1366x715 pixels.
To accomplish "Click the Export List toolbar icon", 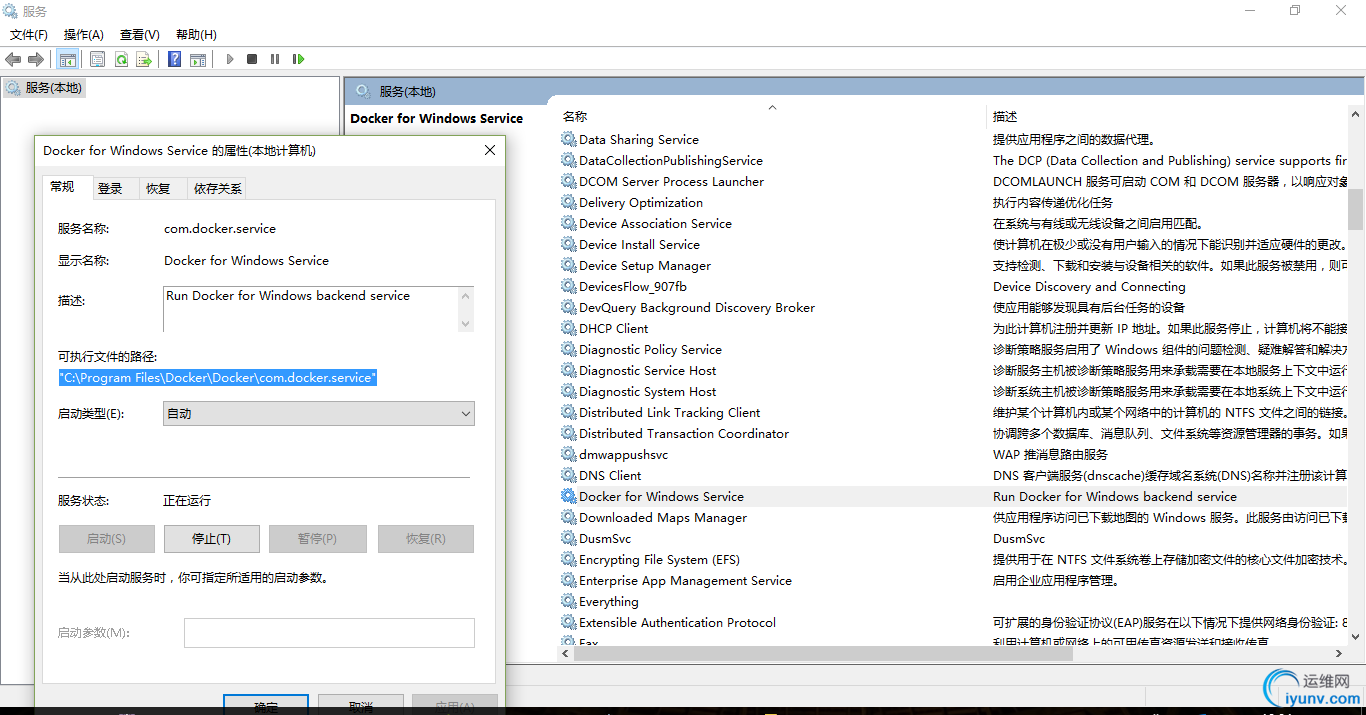I will (x=143, y=59).
